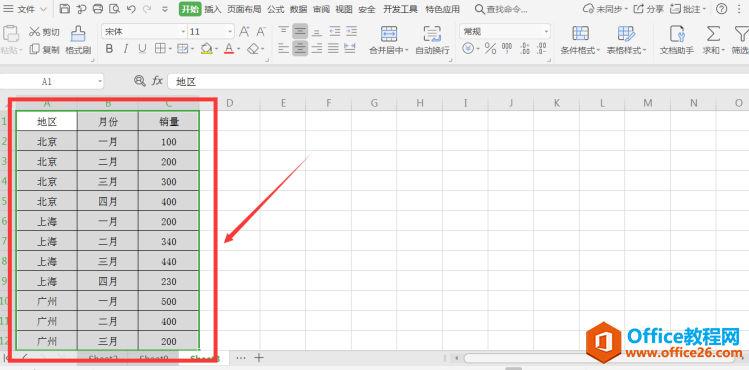
Task: Toggle top vertical alignment
Action: 284,32
